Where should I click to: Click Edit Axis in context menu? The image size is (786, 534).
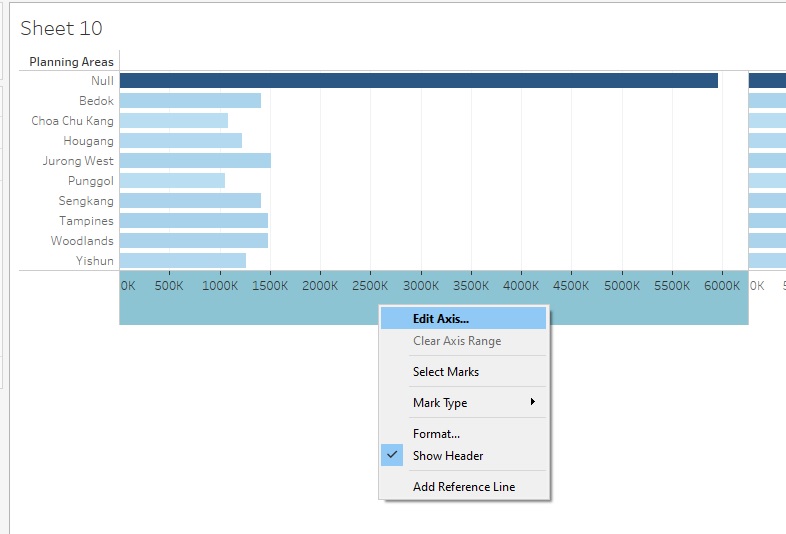click(x=440, y=318)
